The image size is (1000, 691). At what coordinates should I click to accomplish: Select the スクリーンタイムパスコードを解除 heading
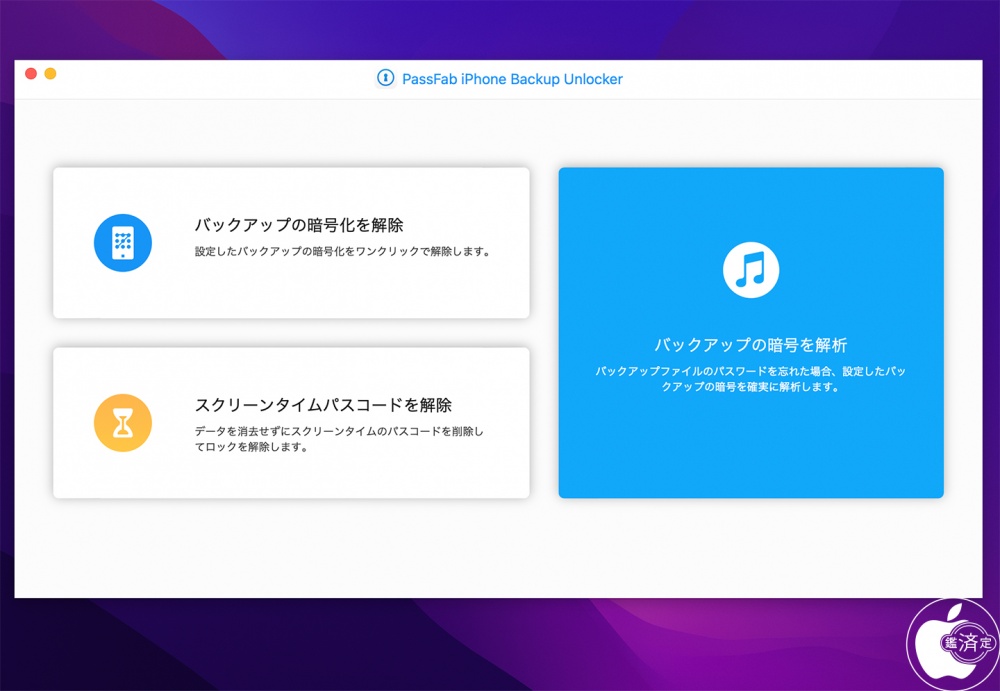[322, 405]
